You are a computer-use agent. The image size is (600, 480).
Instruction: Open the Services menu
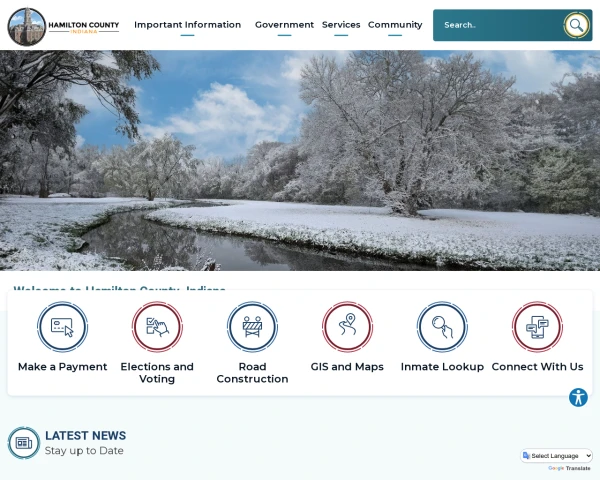coord(341,25)
